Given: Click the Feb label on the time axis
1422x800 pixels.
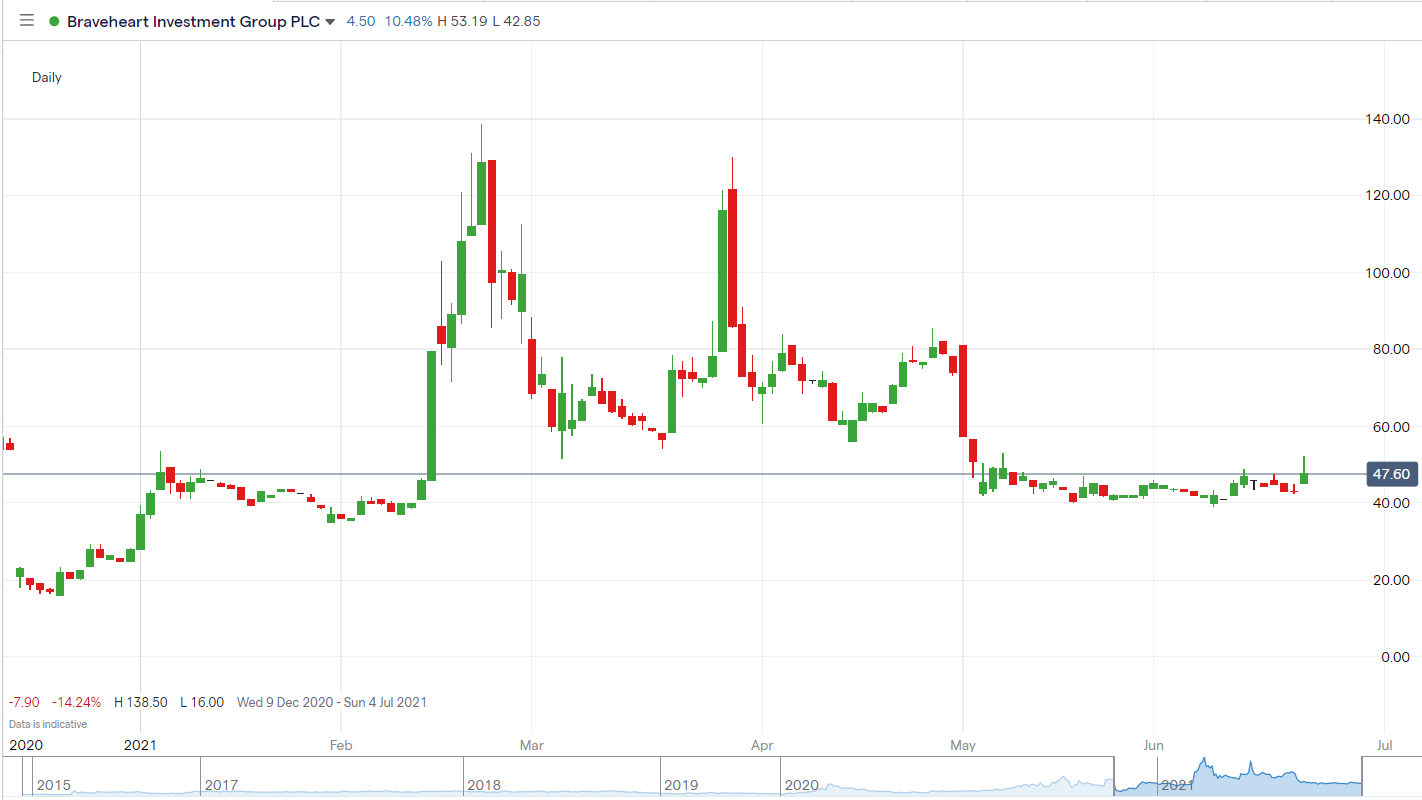Looking at the screenshot, I should [x=339, y=745].
